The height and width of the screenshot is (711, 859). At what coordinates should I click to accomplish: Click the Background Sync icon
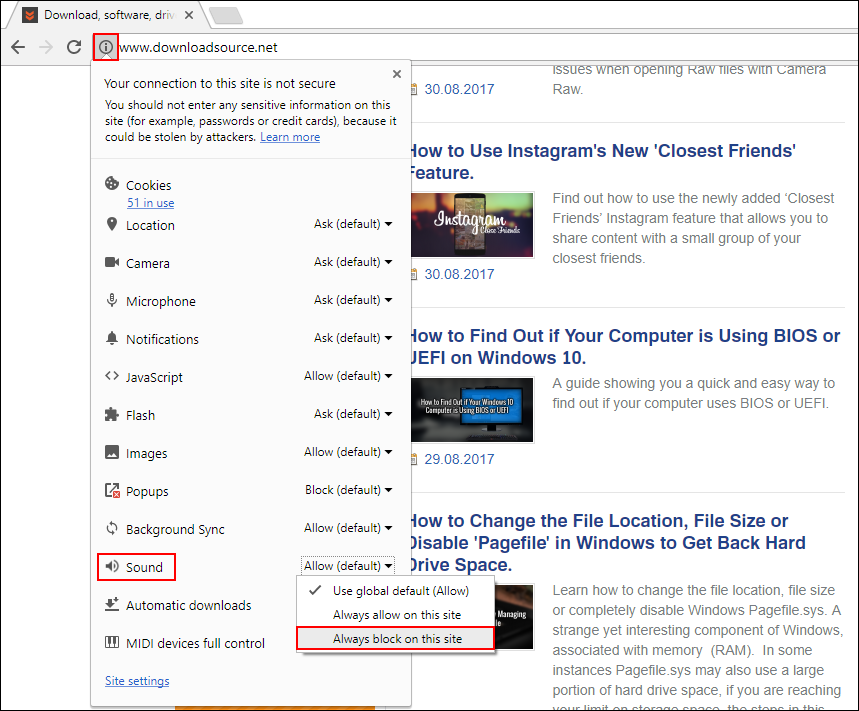pos(112,528)
